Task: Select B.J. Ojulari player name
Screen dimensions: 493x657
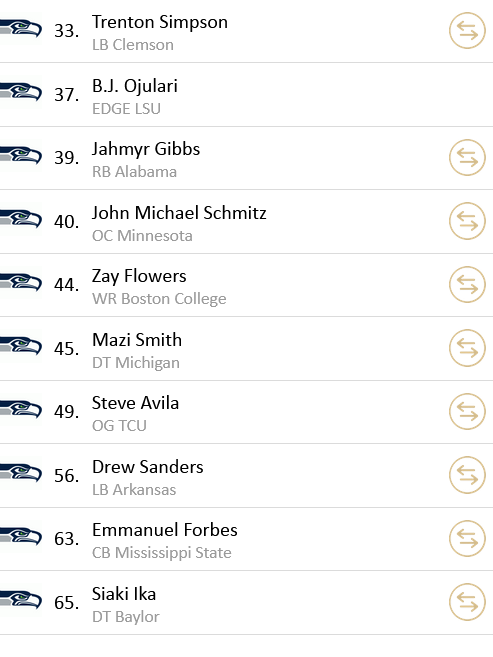Action: 135,86
